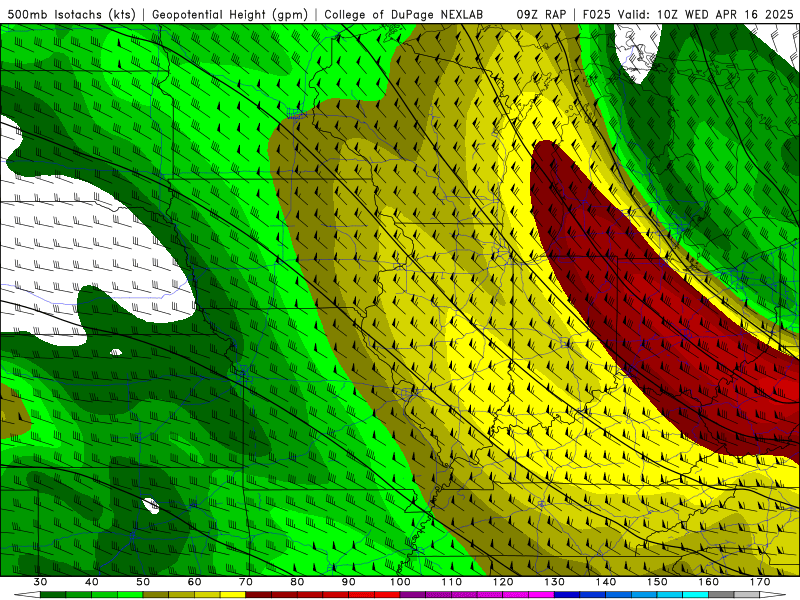This screenshot has height=600, width=800.
Task: Pick the dark olive 50-55 kt legend swatch
Action: click(156, 595)
